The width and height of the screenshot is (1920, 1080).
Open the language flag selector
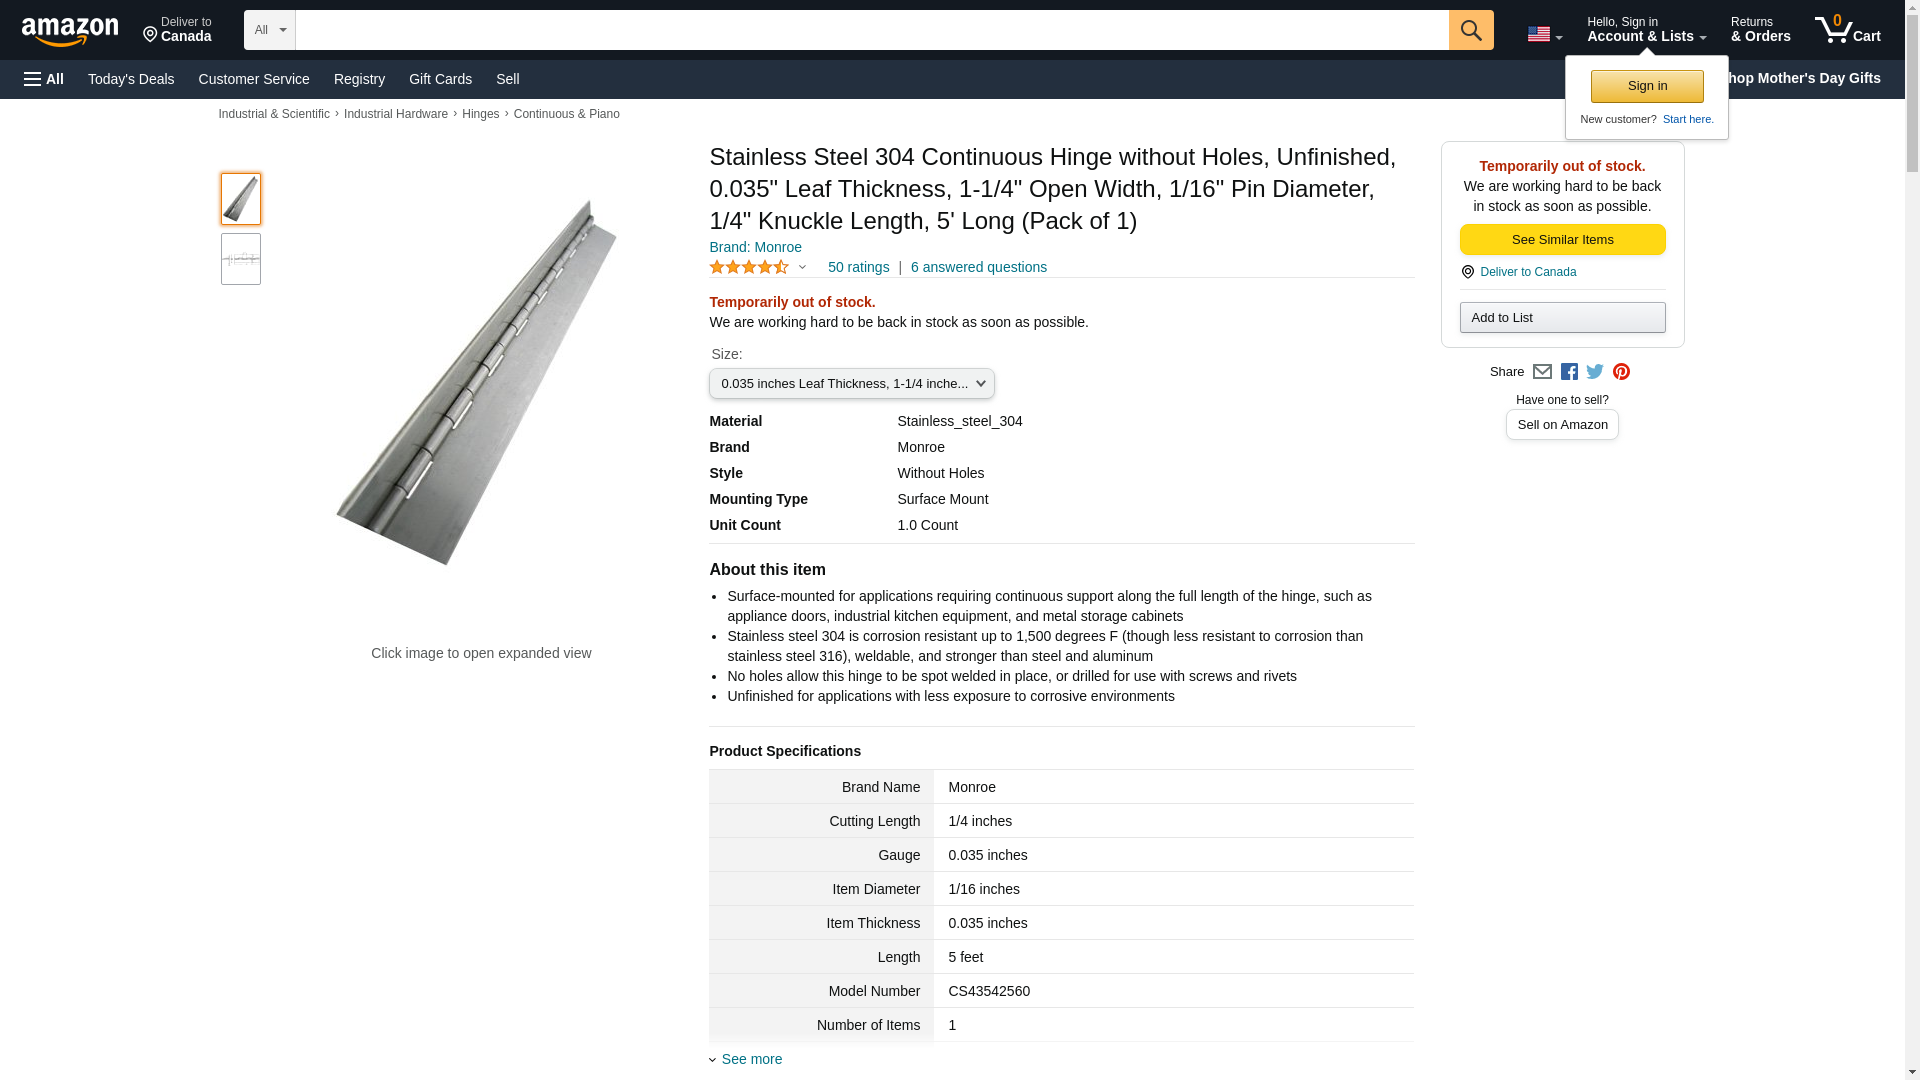click(1544, 34)
